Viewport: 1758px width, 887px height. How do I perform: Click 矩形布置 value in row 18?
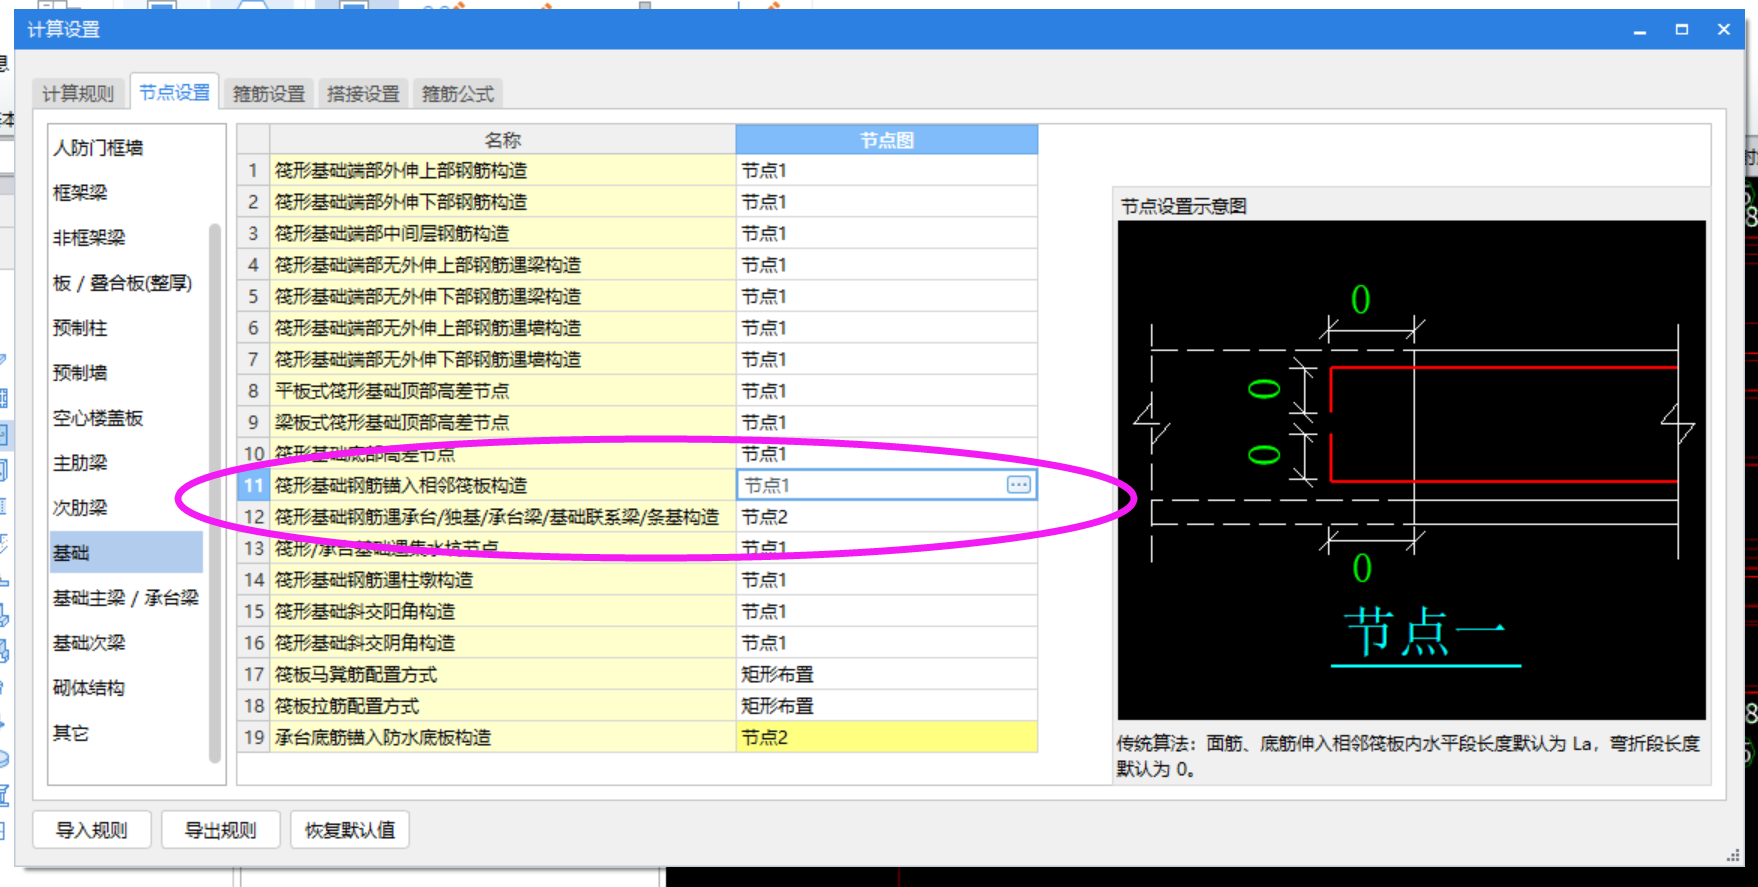tap(886, 706)
